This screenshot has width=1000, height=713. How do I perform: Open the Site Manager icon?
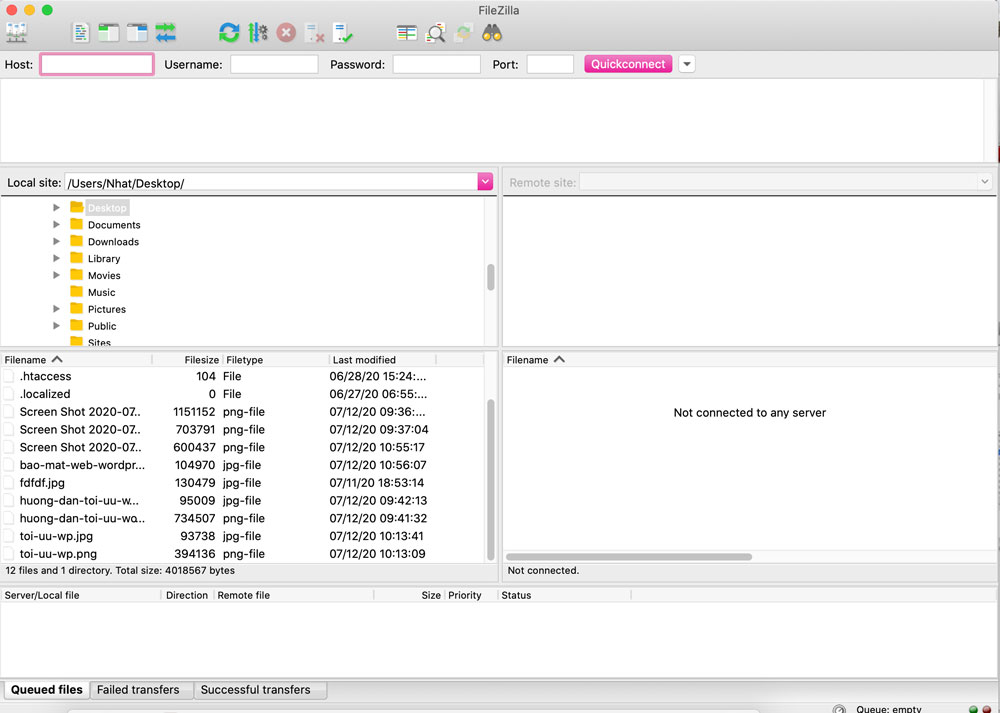(17, 33)
